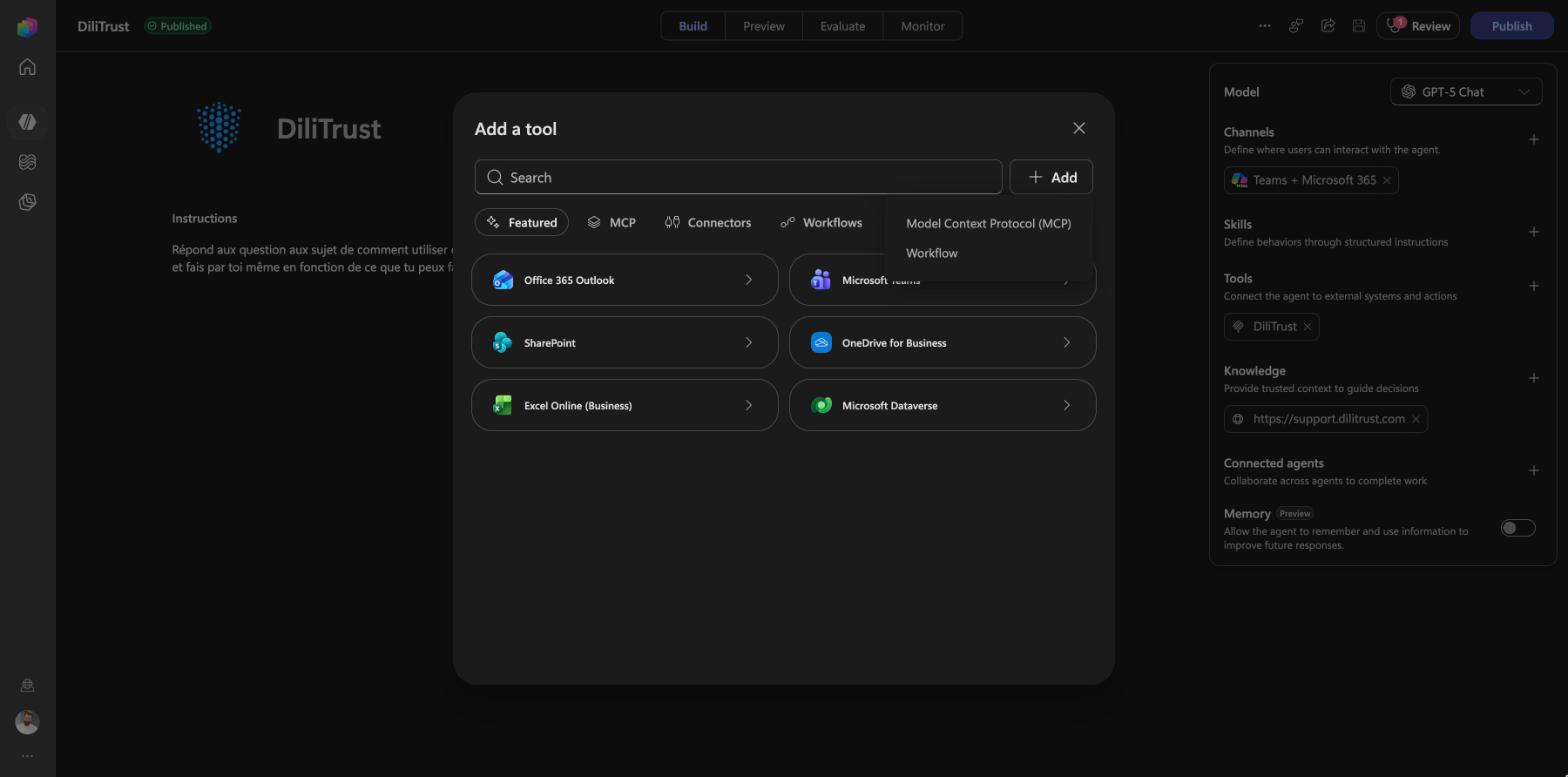1568x777 pixels.
Task: Show the Workflows tab
Action: coord(821,222)
